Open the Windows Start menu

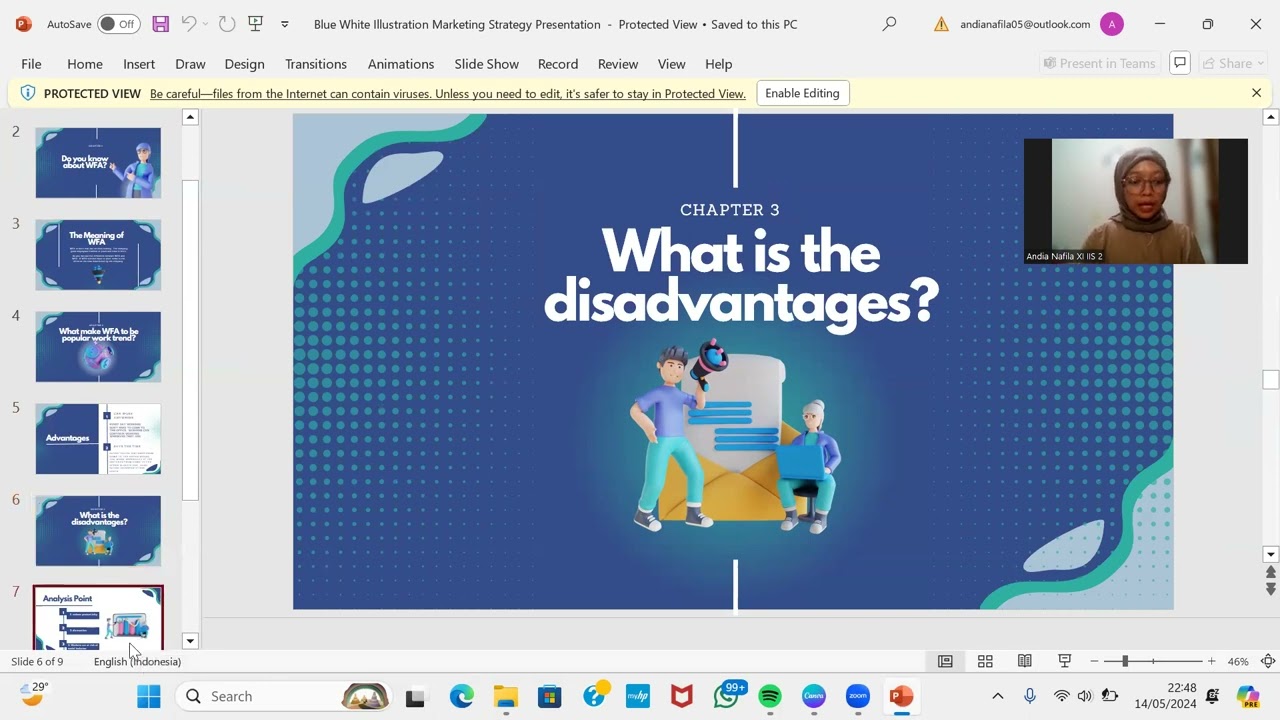click(x=149, y=696)
